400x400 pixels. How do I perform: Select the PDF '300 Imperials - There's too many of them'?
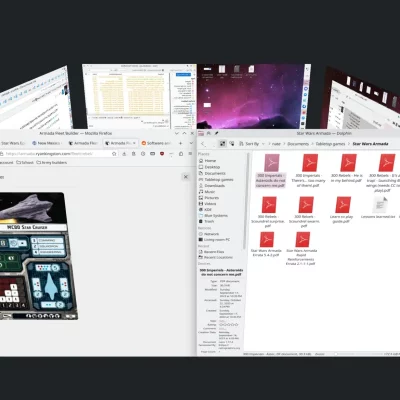[x=309, y=171]
